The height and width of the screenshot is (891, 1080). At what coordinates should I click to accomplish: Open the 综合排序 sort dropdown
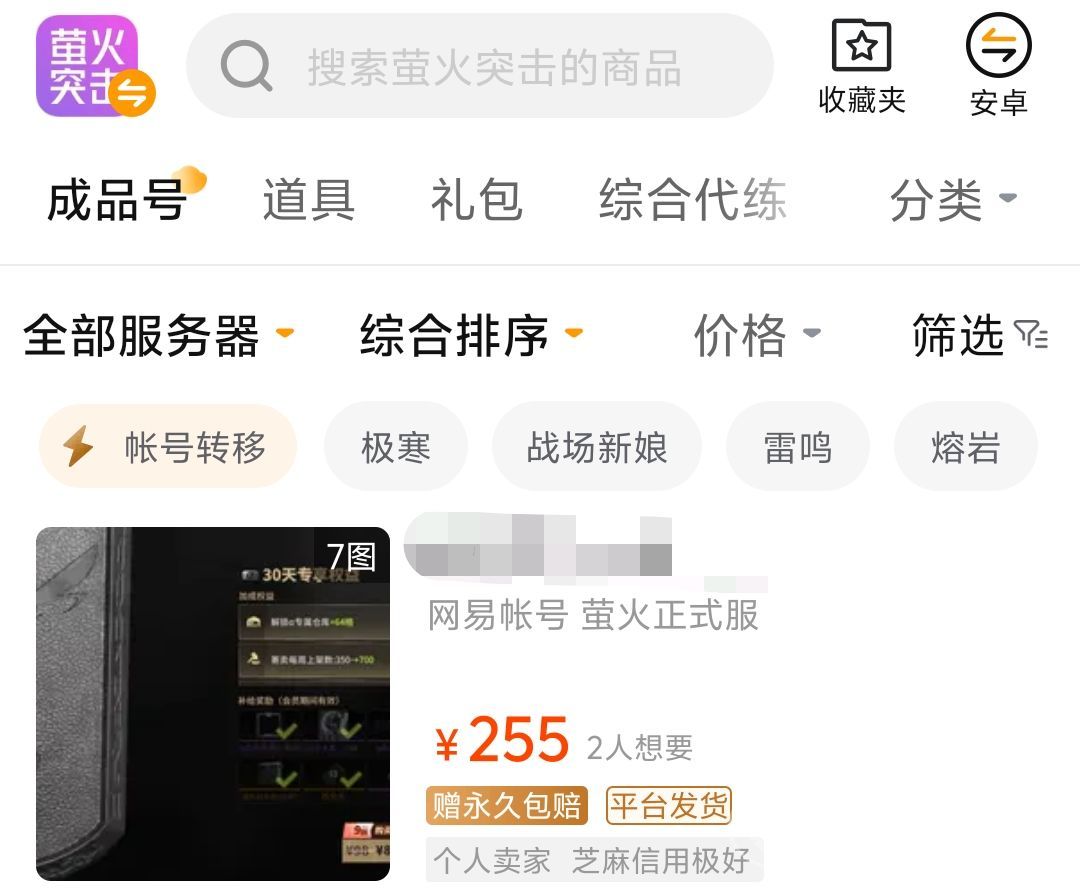472,335
